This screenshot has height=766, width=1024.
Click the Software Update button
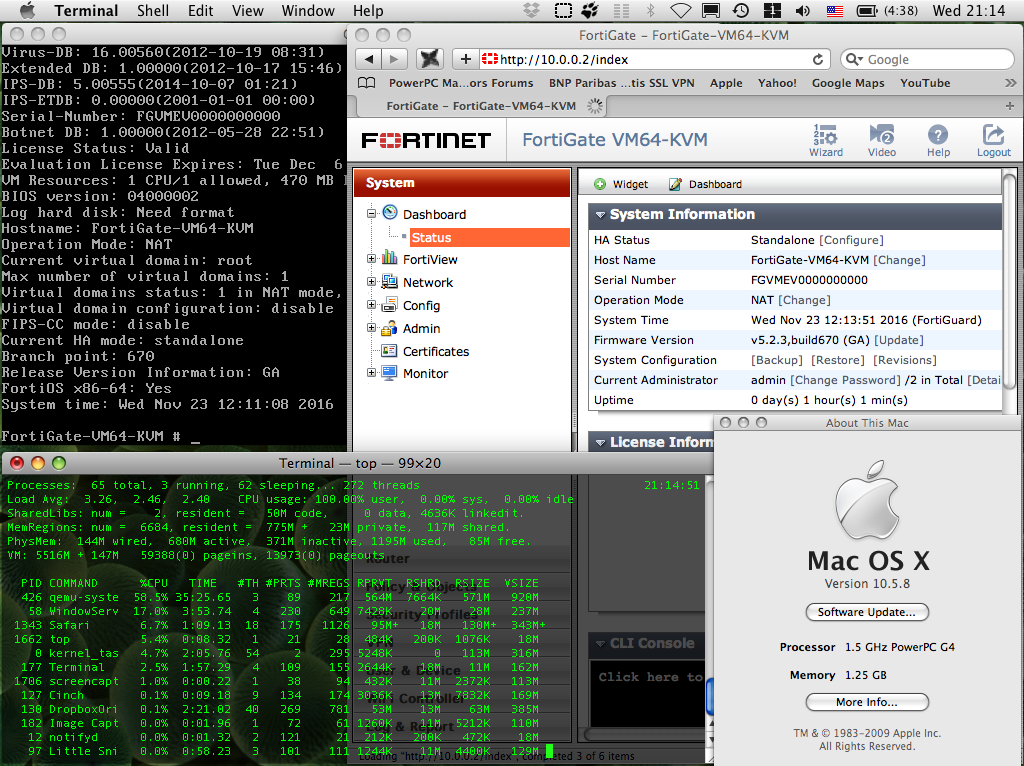[867, 612]
